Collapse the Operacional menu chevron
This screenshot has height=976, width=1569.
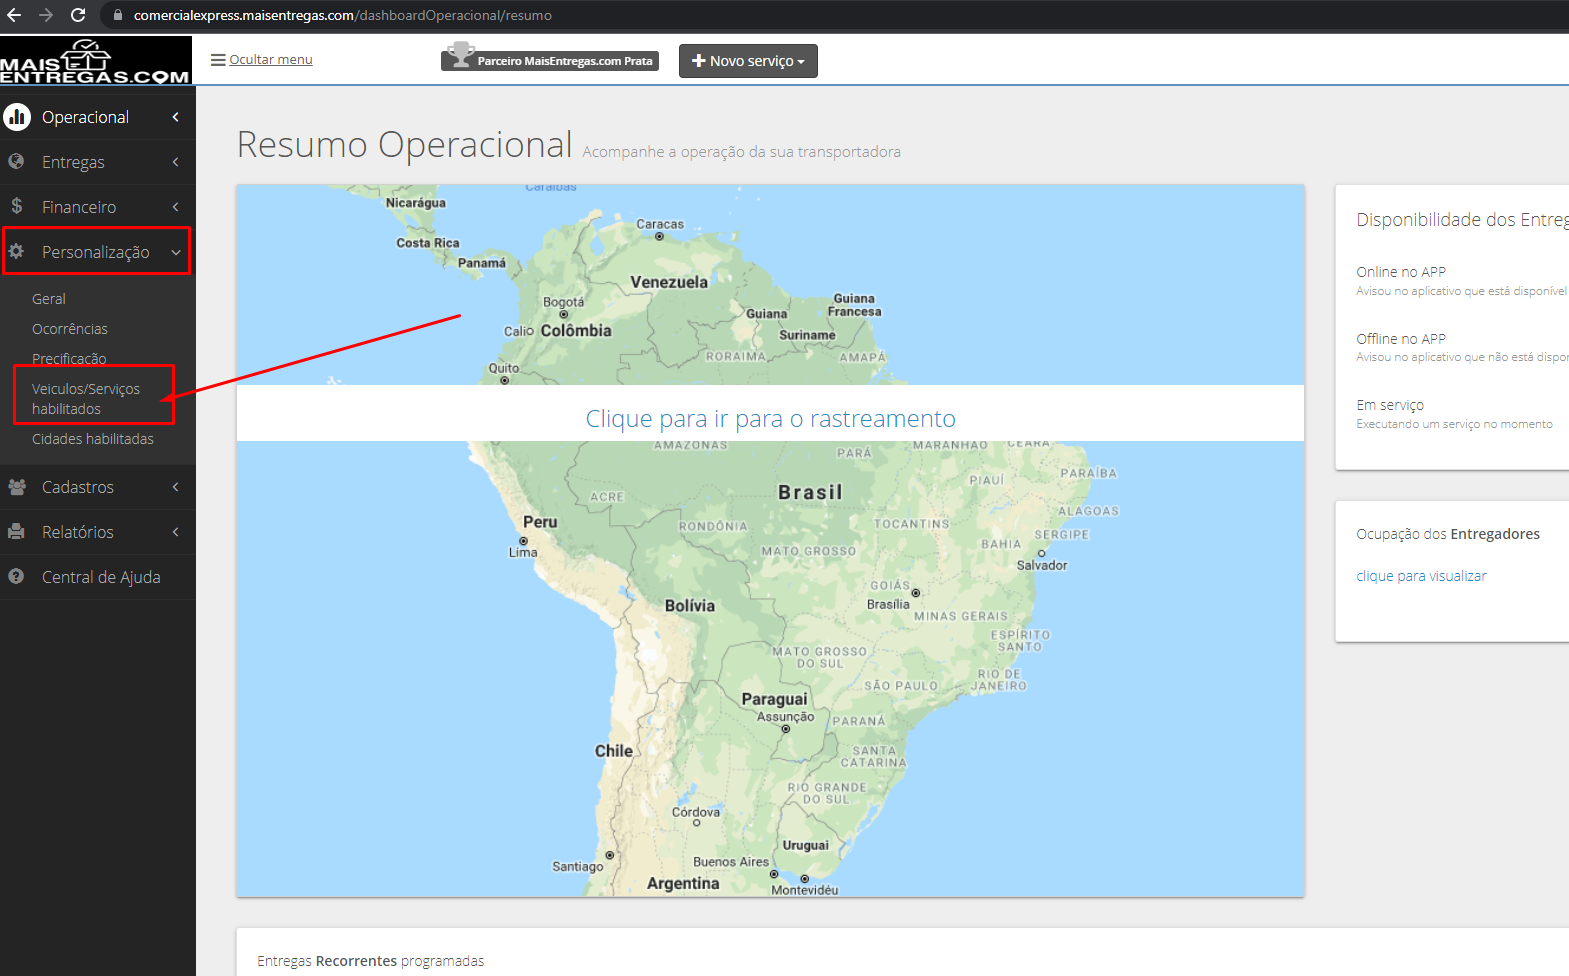pyautogui.click(x=176, y=117)
